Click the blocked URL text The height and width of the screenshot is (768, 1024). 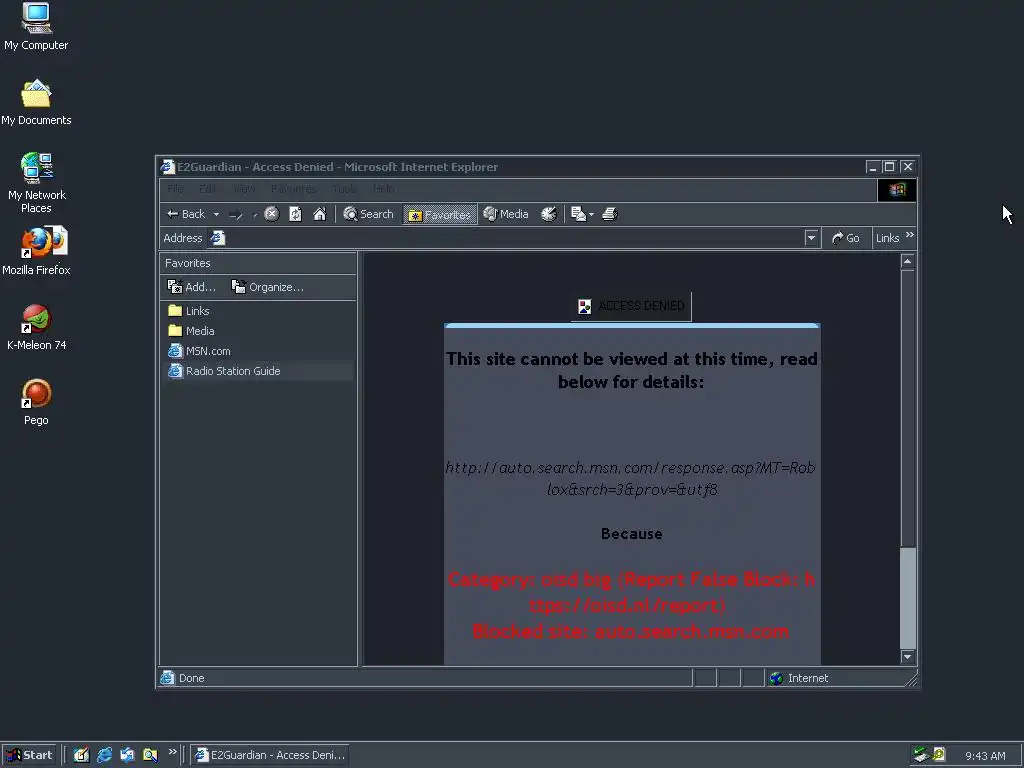tap(631, 479)
